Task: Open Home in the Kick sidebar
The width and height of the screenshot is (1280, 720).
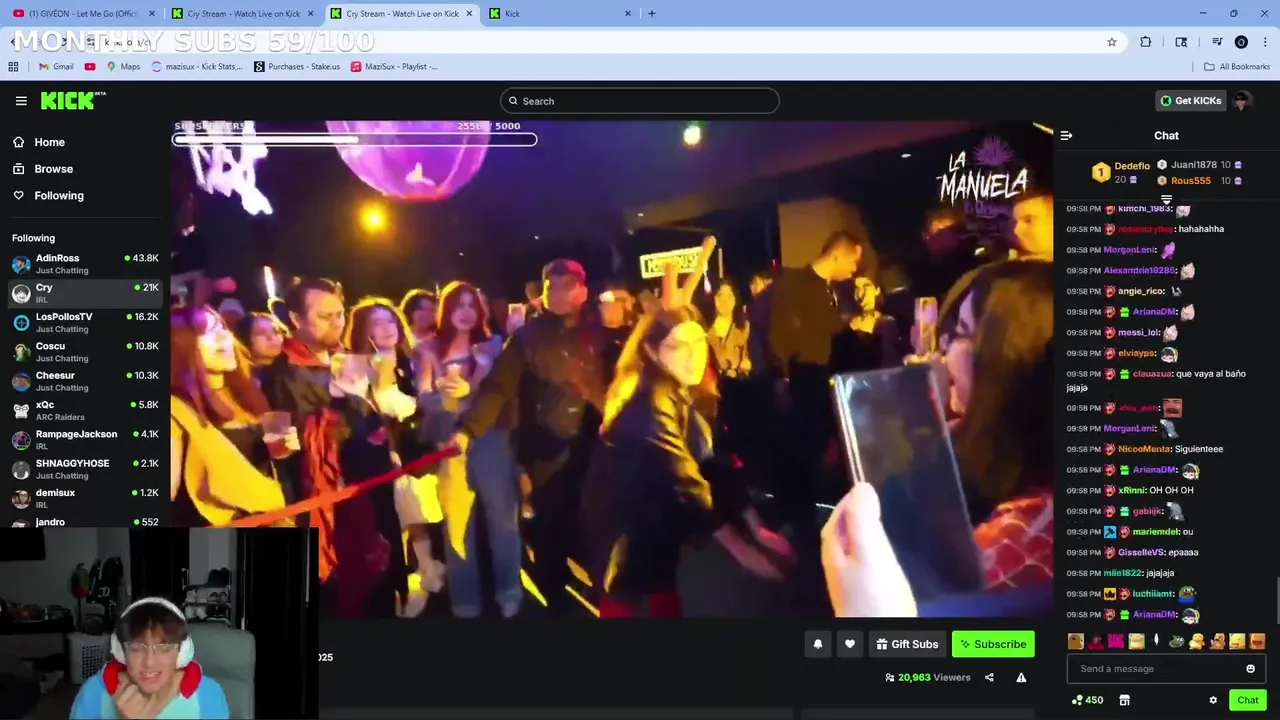Action: pyautogui.click(x=40, y=142)
